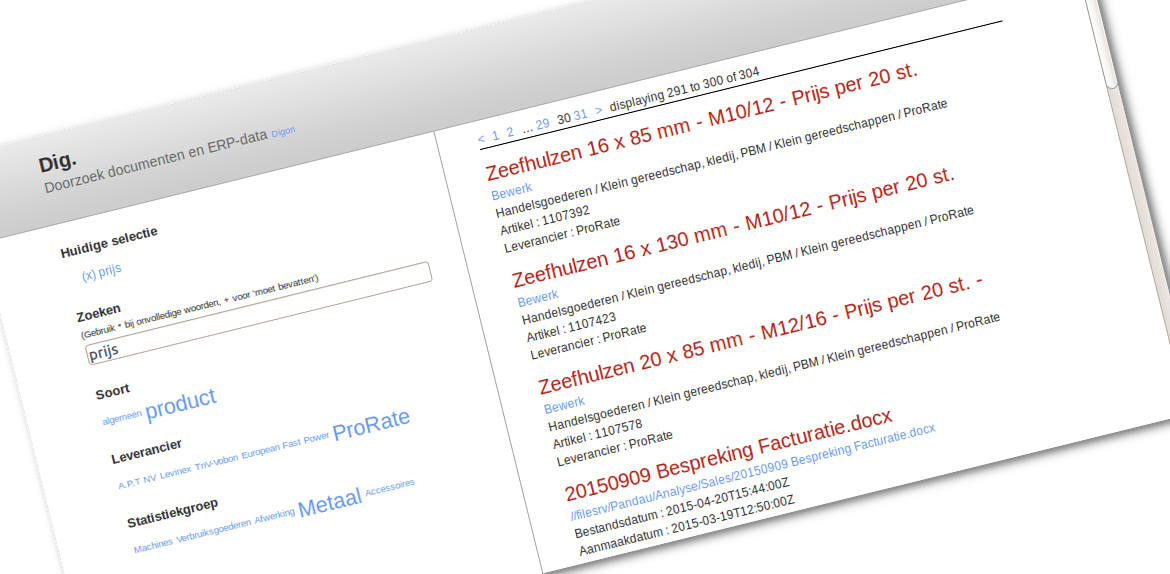Go to results page 31
The image size is (1170, 574).
(x=581, y=115)
